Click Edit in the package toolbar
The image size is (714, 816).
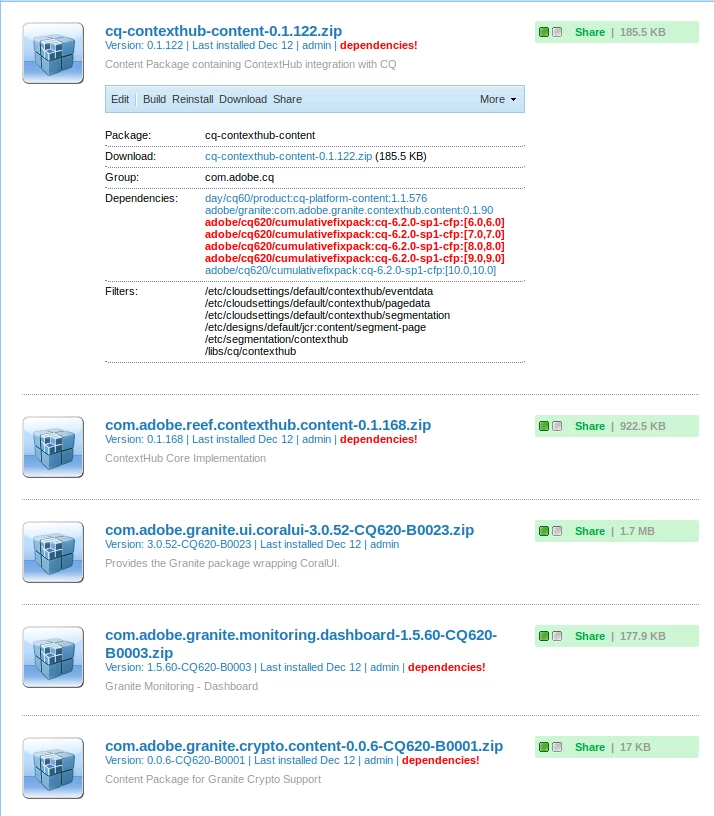pos(120,99)
